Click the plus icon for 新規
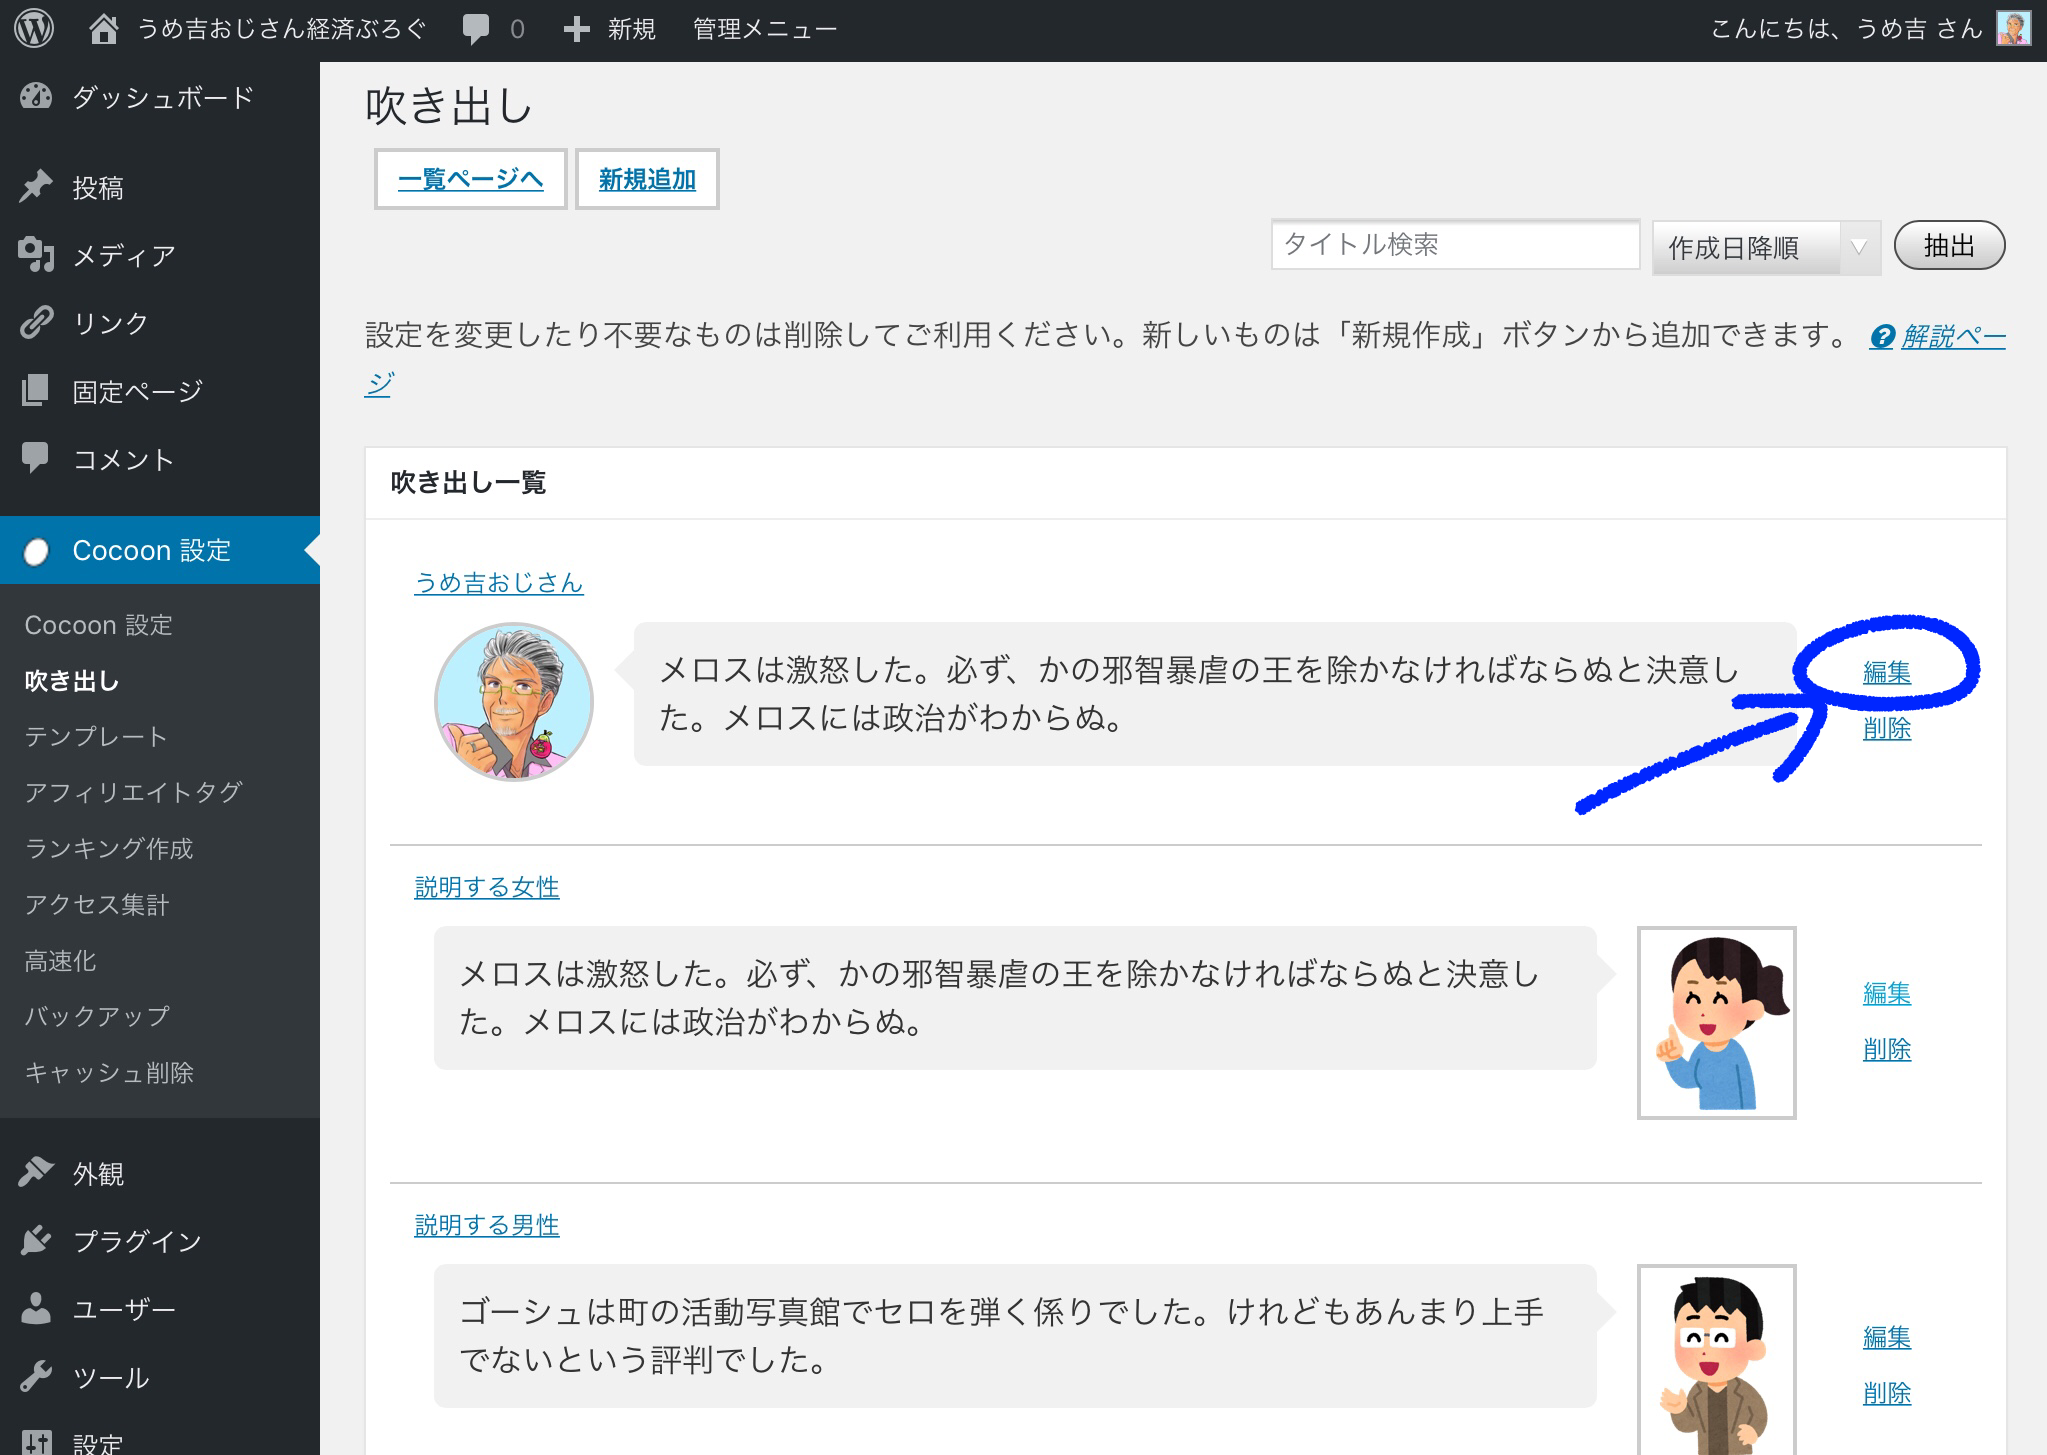 [x=576, y=29]
